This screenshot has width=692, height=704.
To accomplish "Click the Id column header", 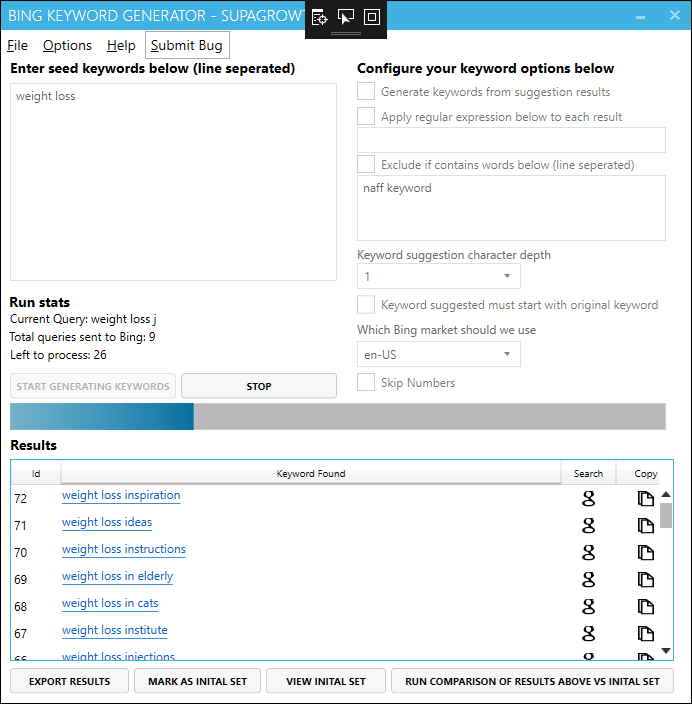I will click(36, 473).
